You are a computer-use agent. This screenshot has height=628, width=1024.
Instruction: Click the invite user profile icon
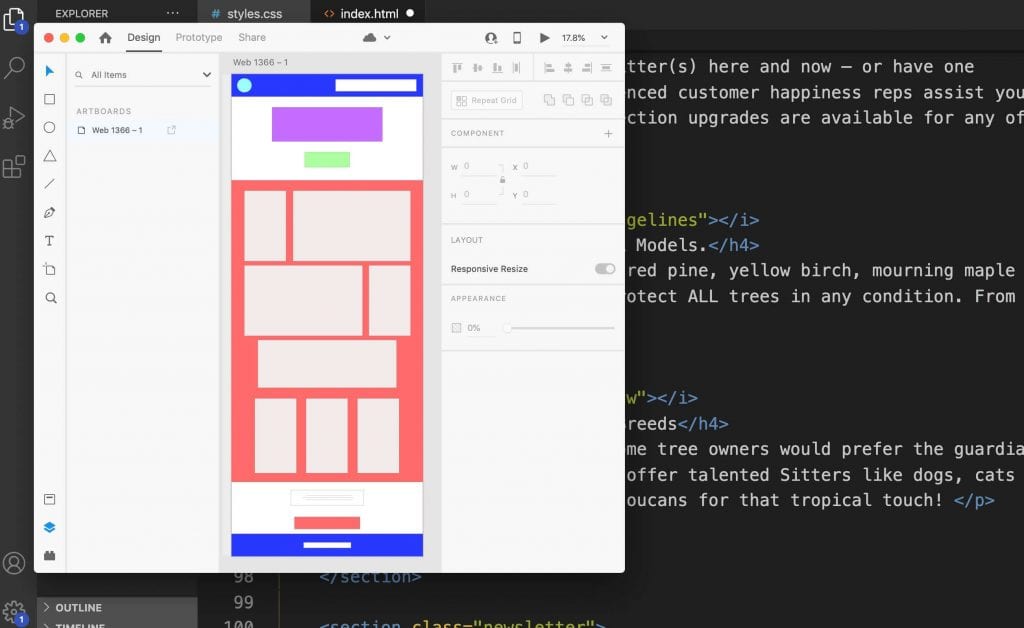click(x=491, y=38)
